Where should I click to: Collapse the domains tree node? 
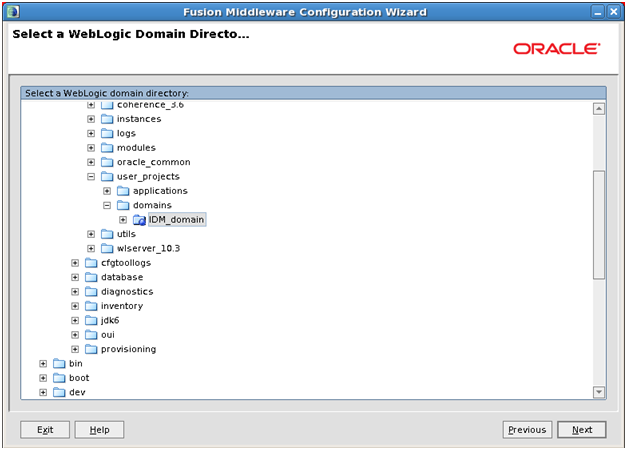click(x=107, y=206)
